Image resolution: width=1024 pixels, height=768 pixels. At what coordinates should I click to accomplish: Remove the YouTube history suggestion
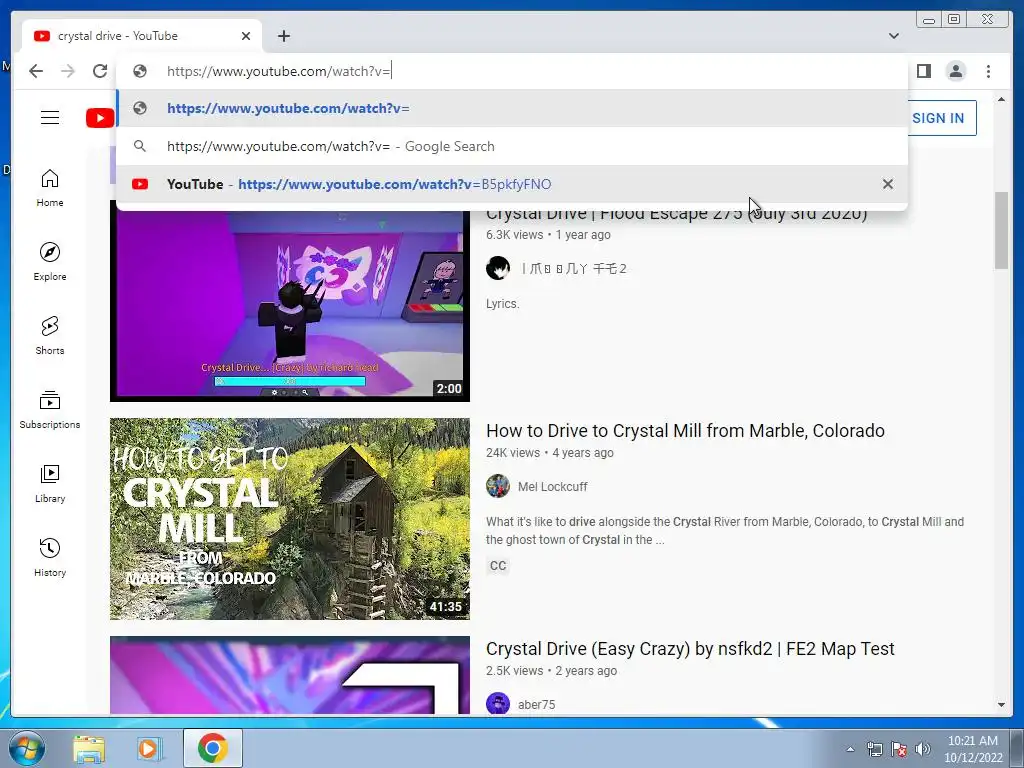[x=888, y=184]
